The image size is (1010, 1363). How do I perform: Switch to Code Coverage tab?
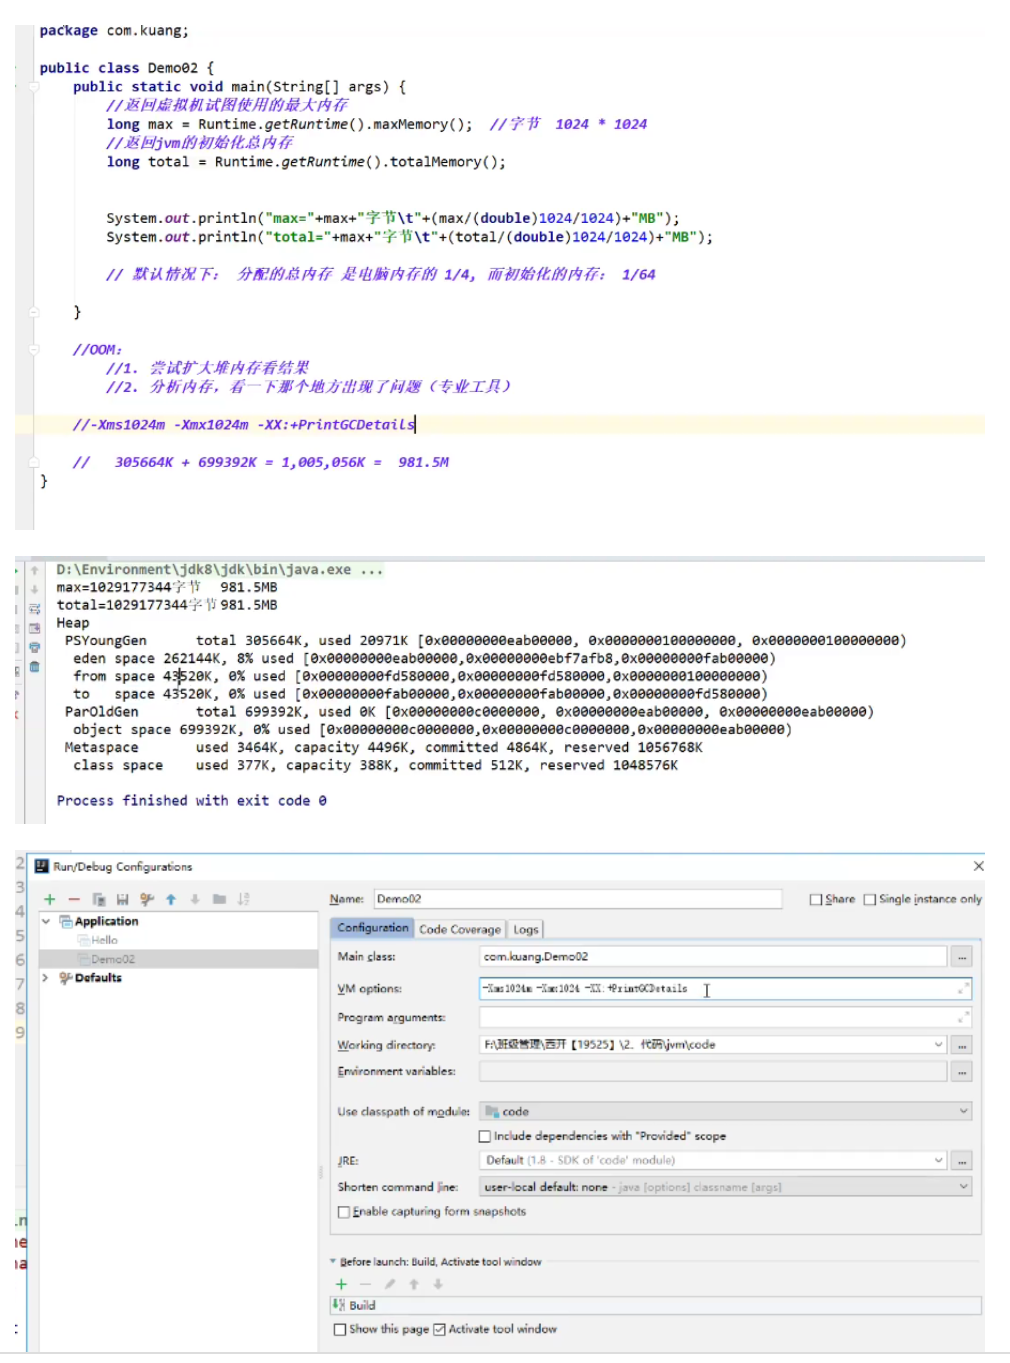pos(460,929)
